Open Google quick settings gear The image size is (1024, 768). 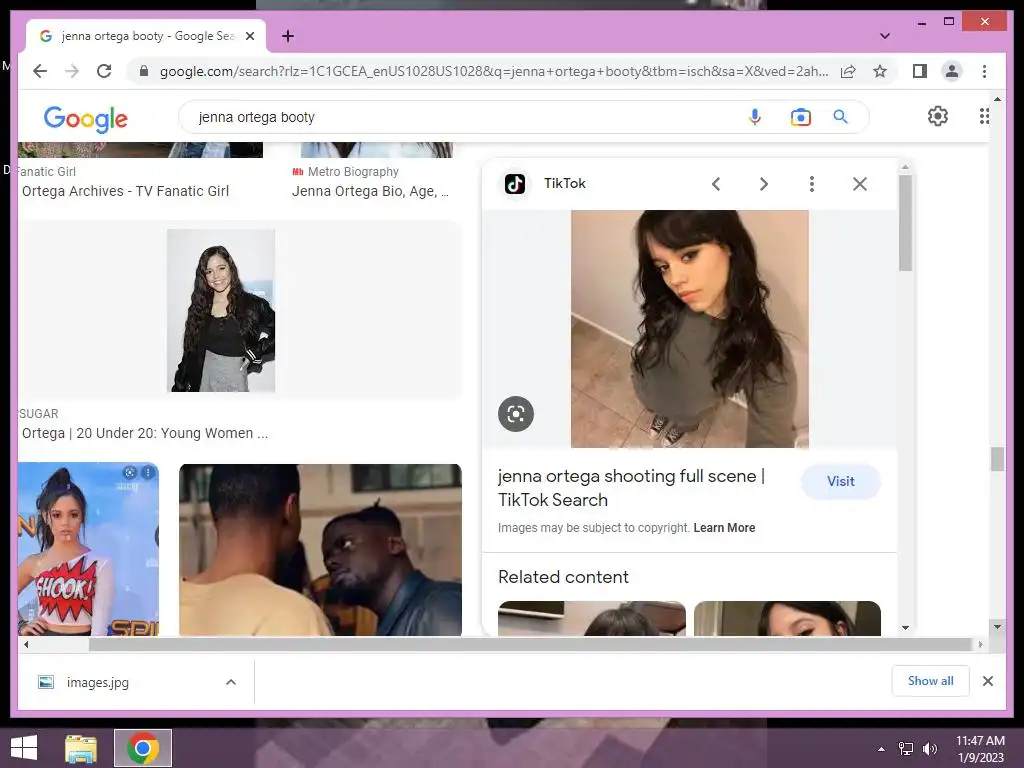938,116
